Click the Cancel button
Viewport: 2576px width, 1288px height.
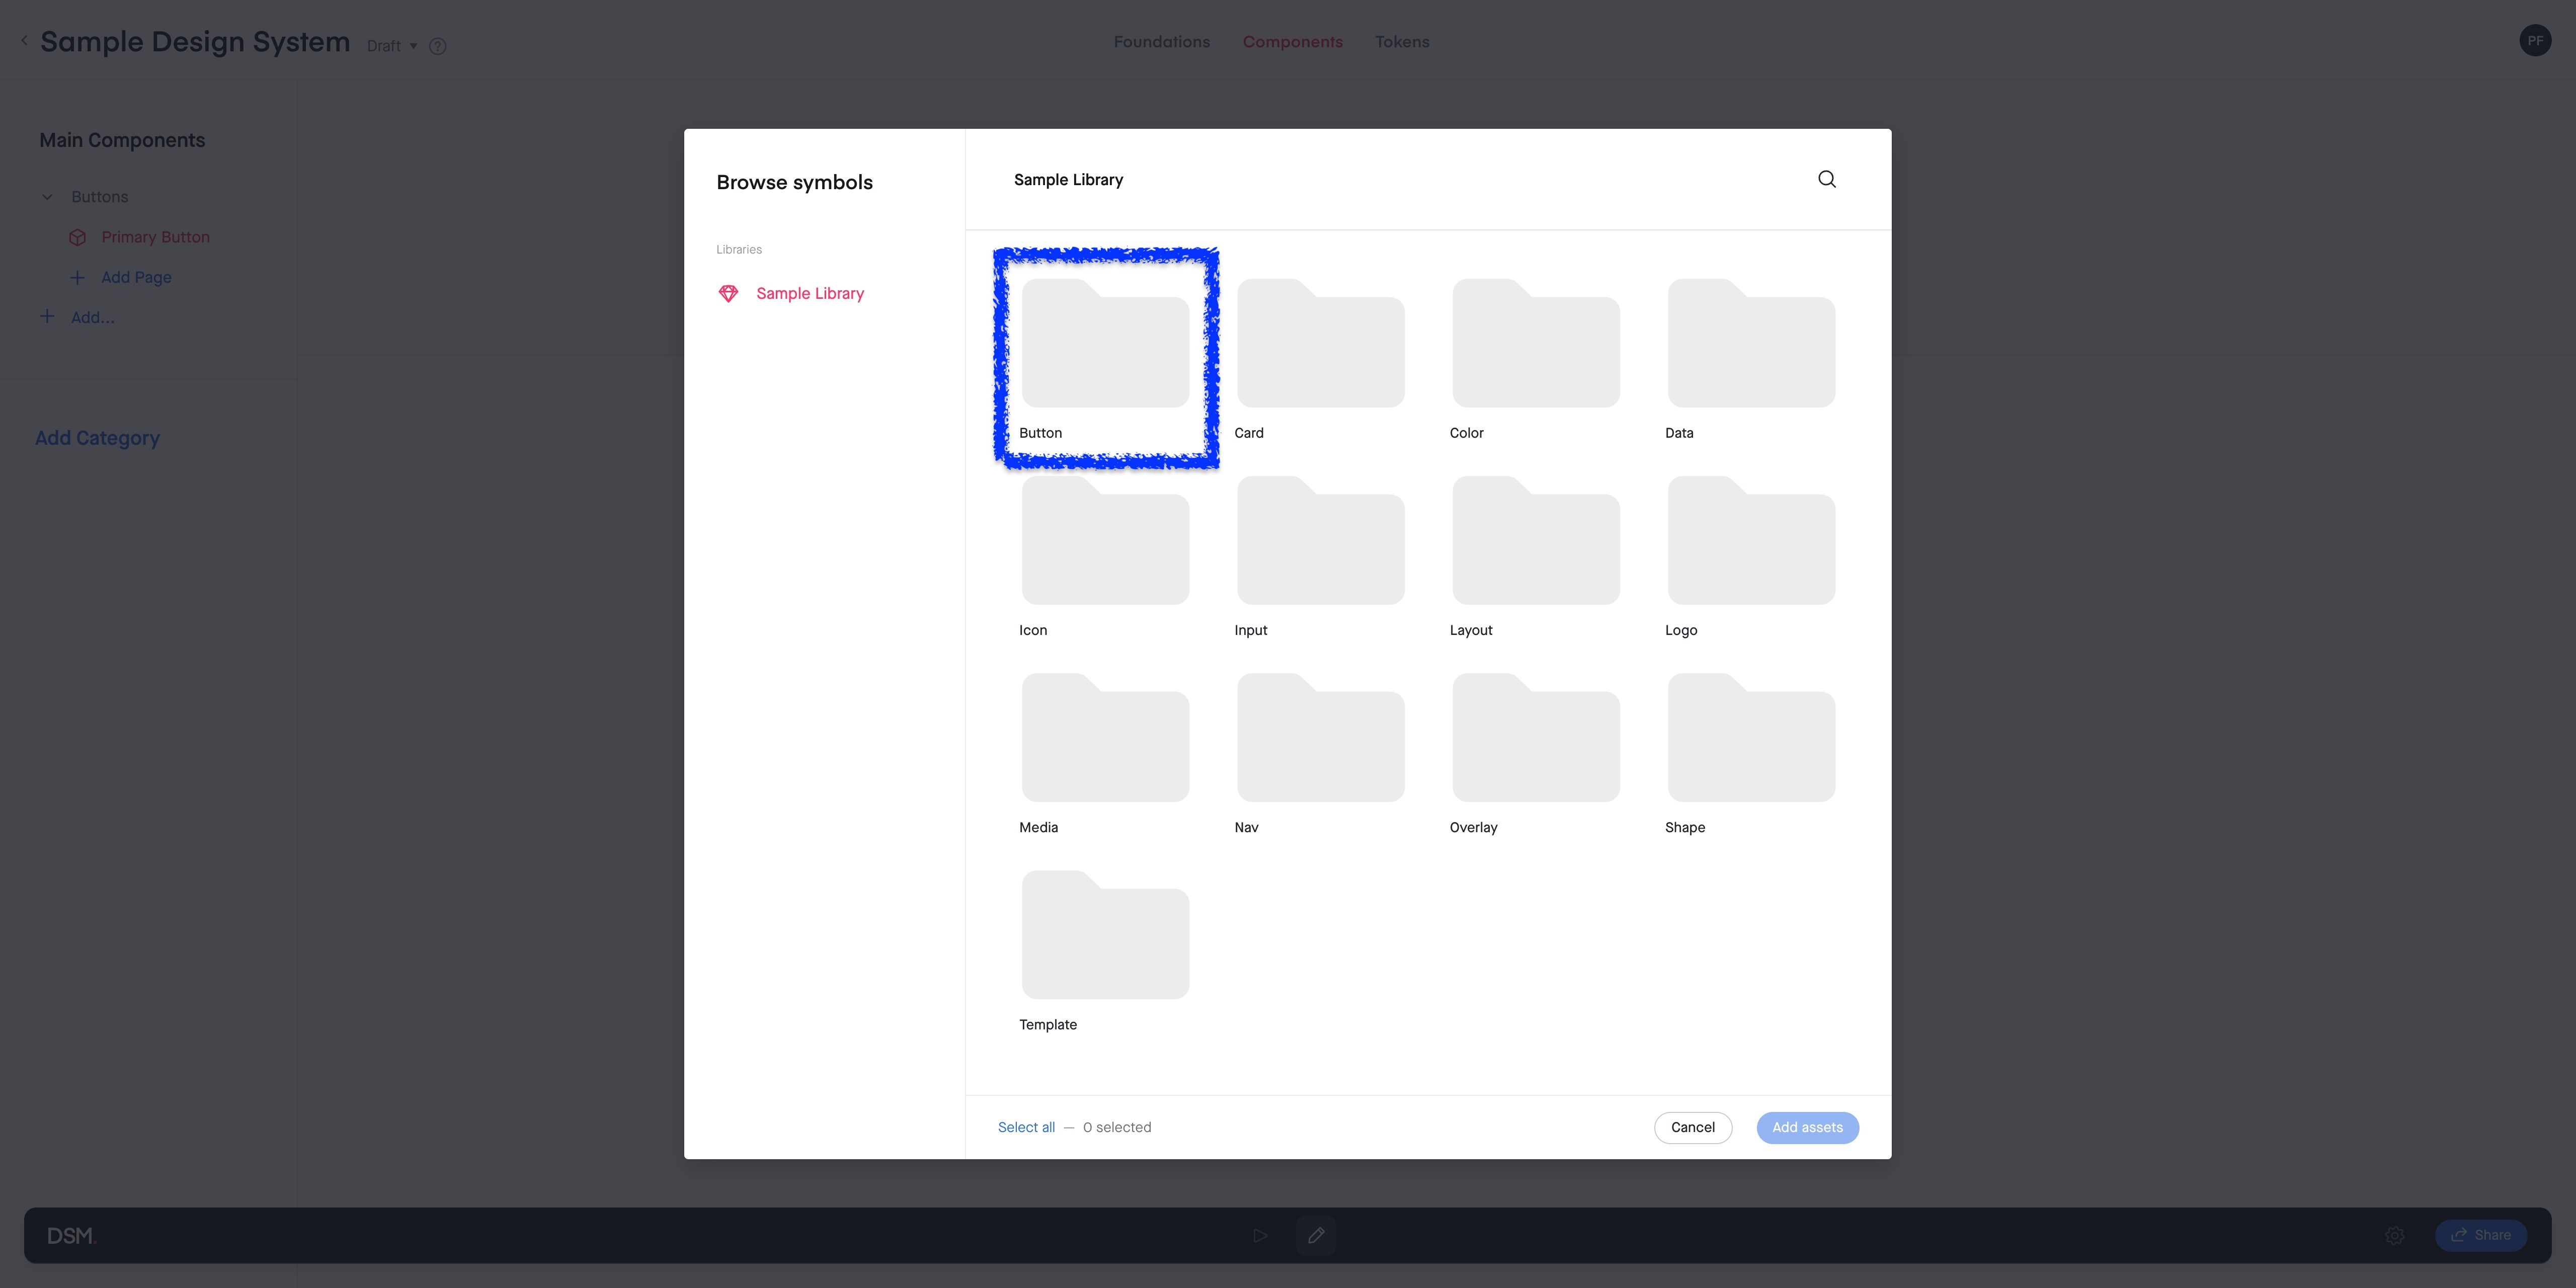(x=1692, y=1127)
